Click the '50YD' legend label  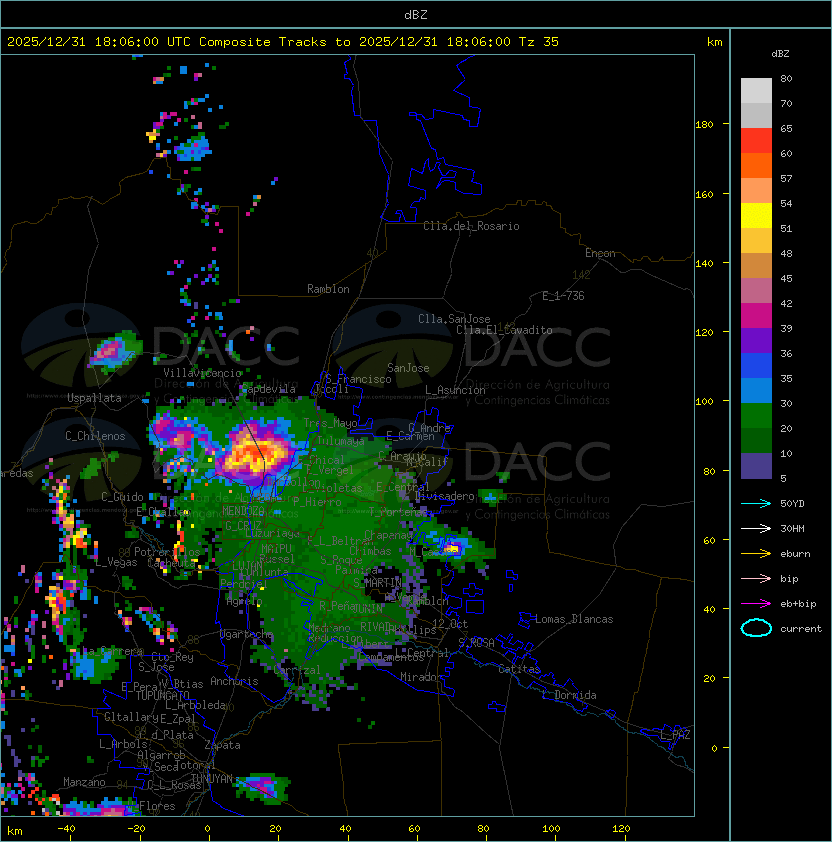(792, 503)
